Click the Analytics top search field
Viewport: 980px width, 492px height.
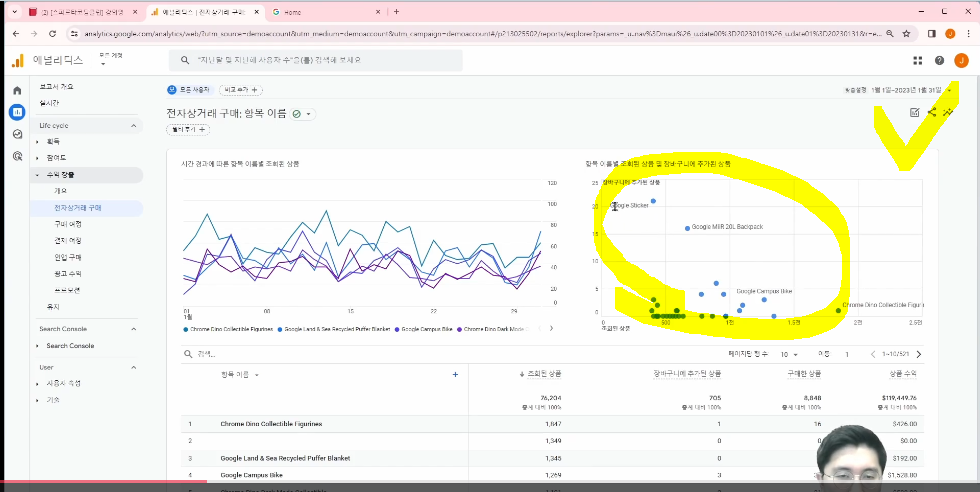[x=316, y=60]
